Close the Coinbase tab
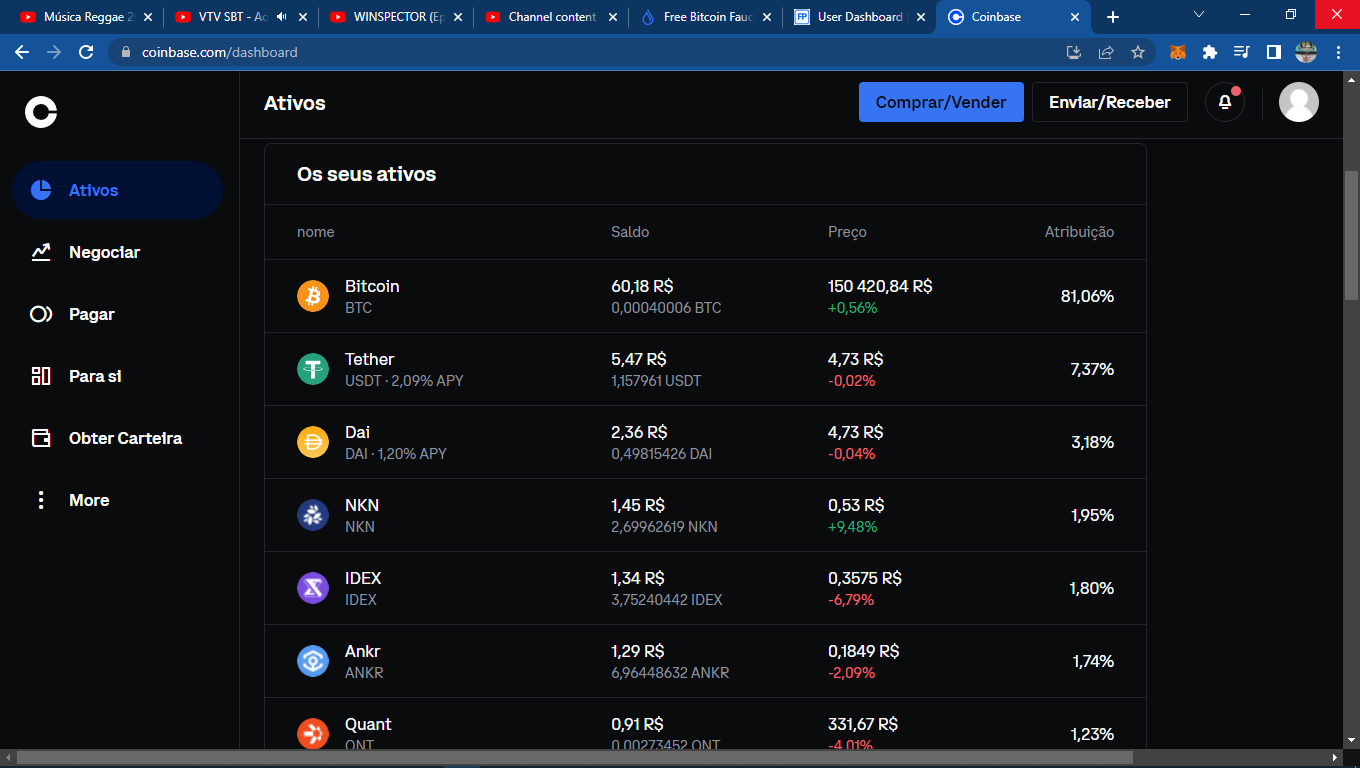This screenshot has height=768, width=1360. pos(1076,17)
